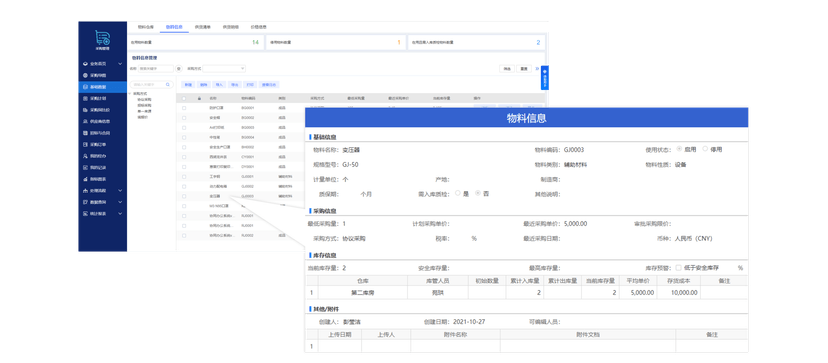Tick the checkbox for row BG0002
The height and width of the screenshot is (363, 828).
point(184,117)
